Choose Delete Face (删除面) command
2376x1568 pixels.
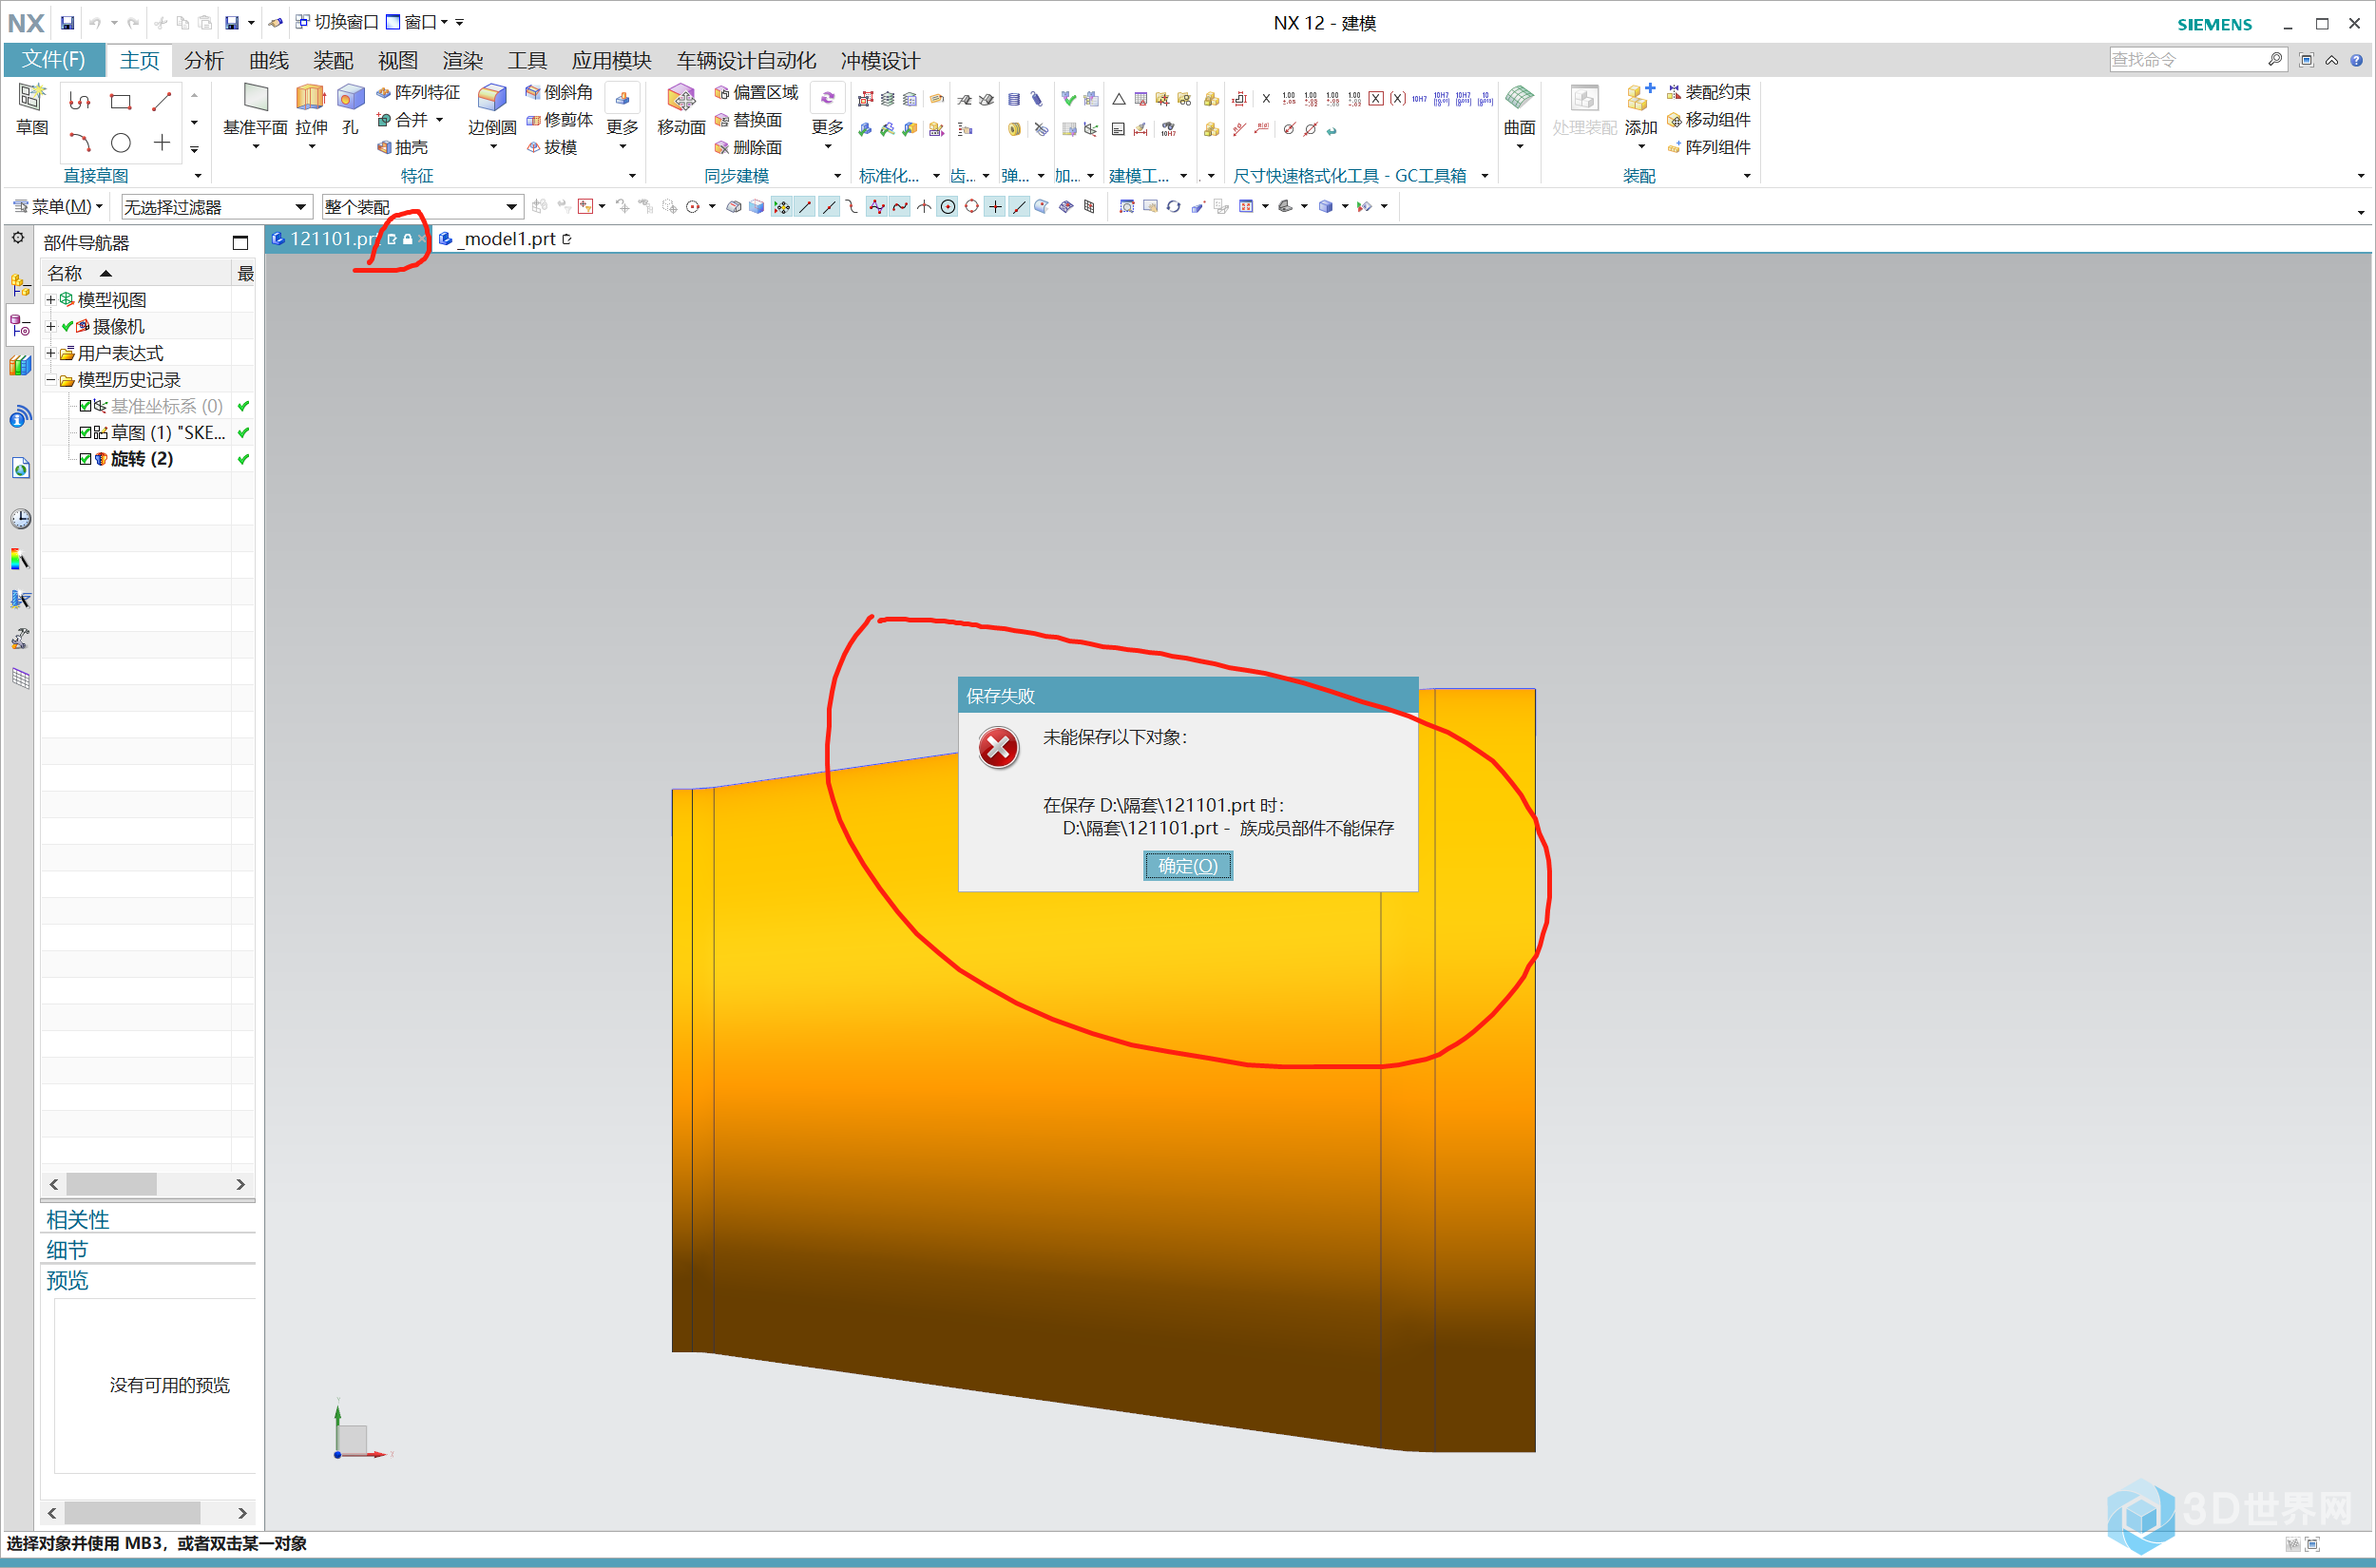click(748, 147)
